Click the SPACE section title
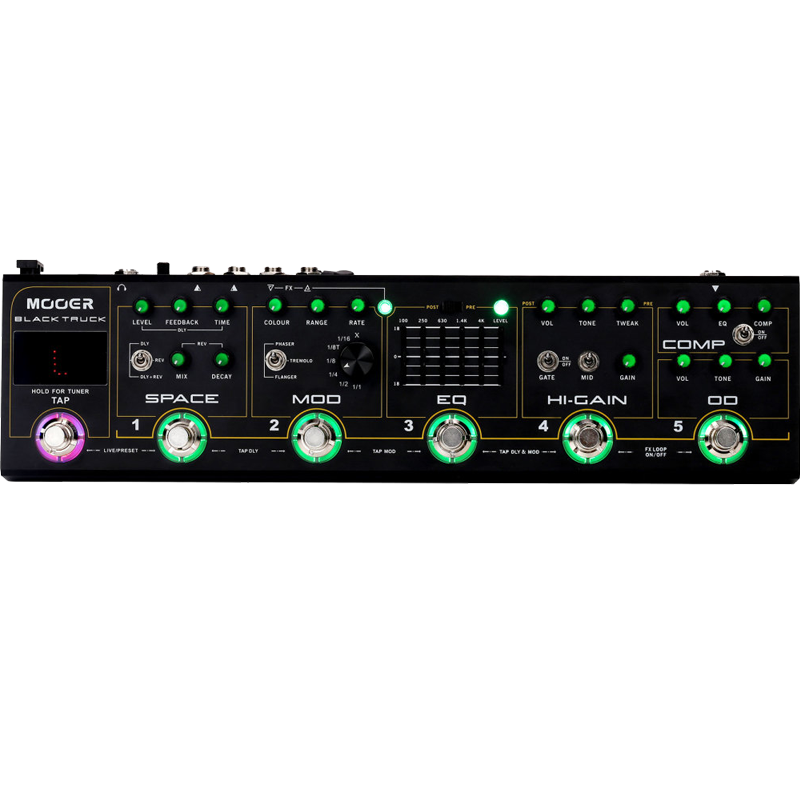The height and width of the screenshot is (800, 800). pos(182,398)
